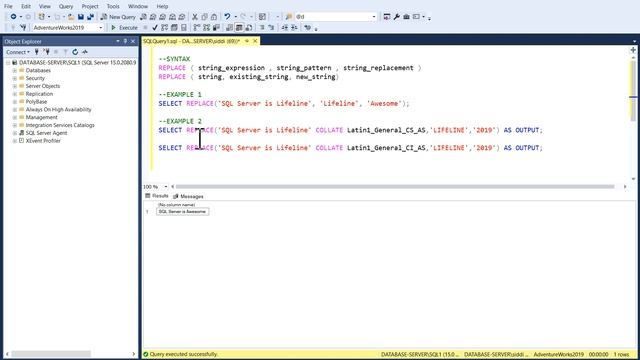Select Results to Text option
The width and height of the screenshot is (640, 360).
tap(229, 28)
